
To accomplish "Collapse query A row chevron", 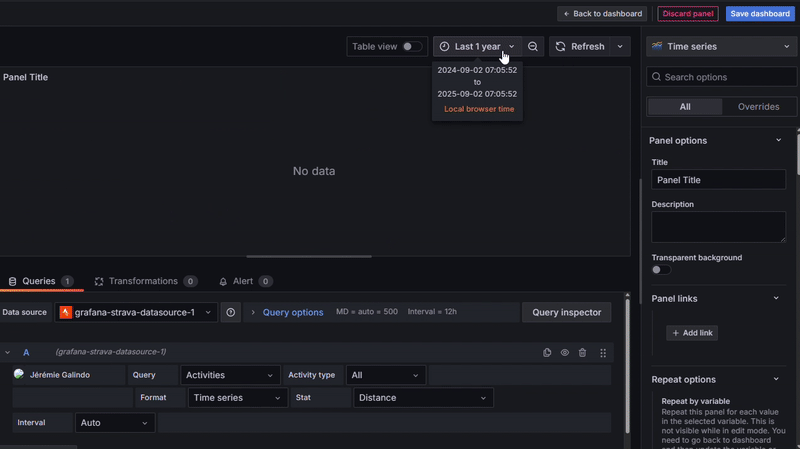I will (x=7, y=352).
